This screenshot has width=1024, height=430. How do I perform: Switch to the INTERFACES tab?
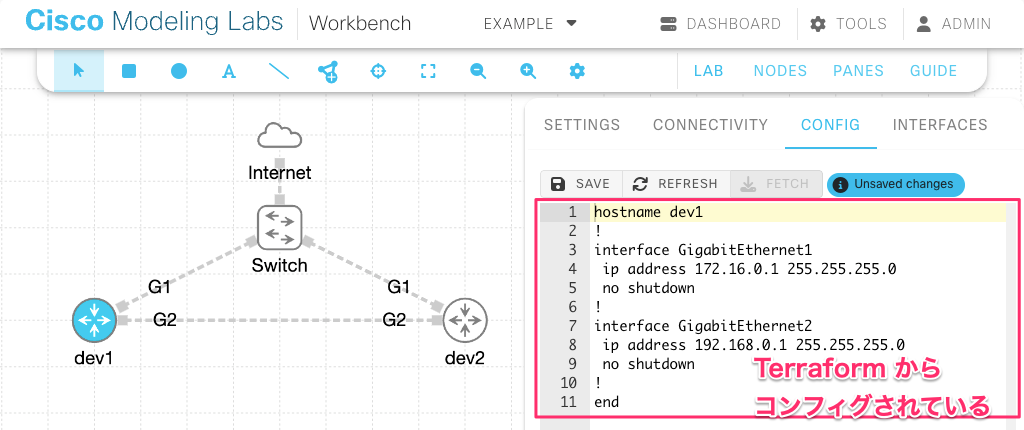point(940,125)
